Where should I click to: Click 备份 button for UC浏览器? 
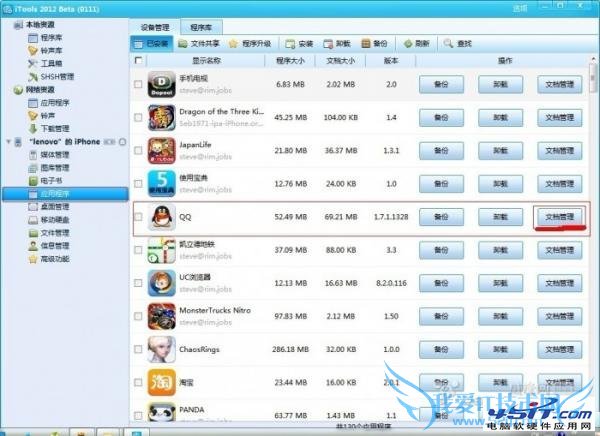tap(441, 283)
